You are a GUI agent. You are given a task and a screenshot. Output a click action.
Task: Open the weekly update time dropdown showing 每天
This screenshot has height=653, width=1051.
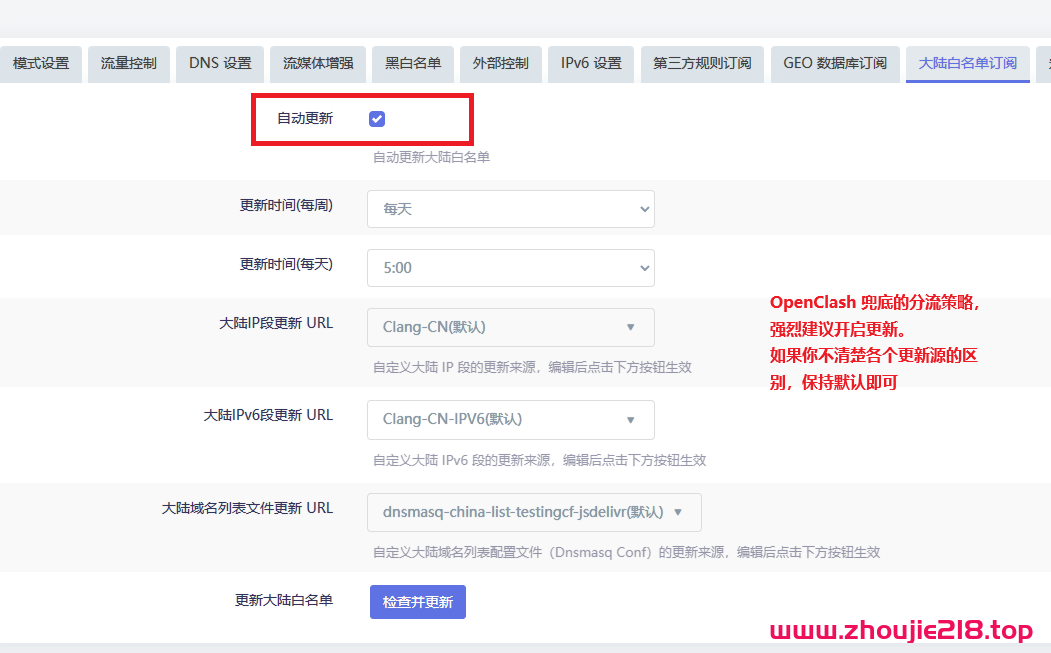coord(510,208)
